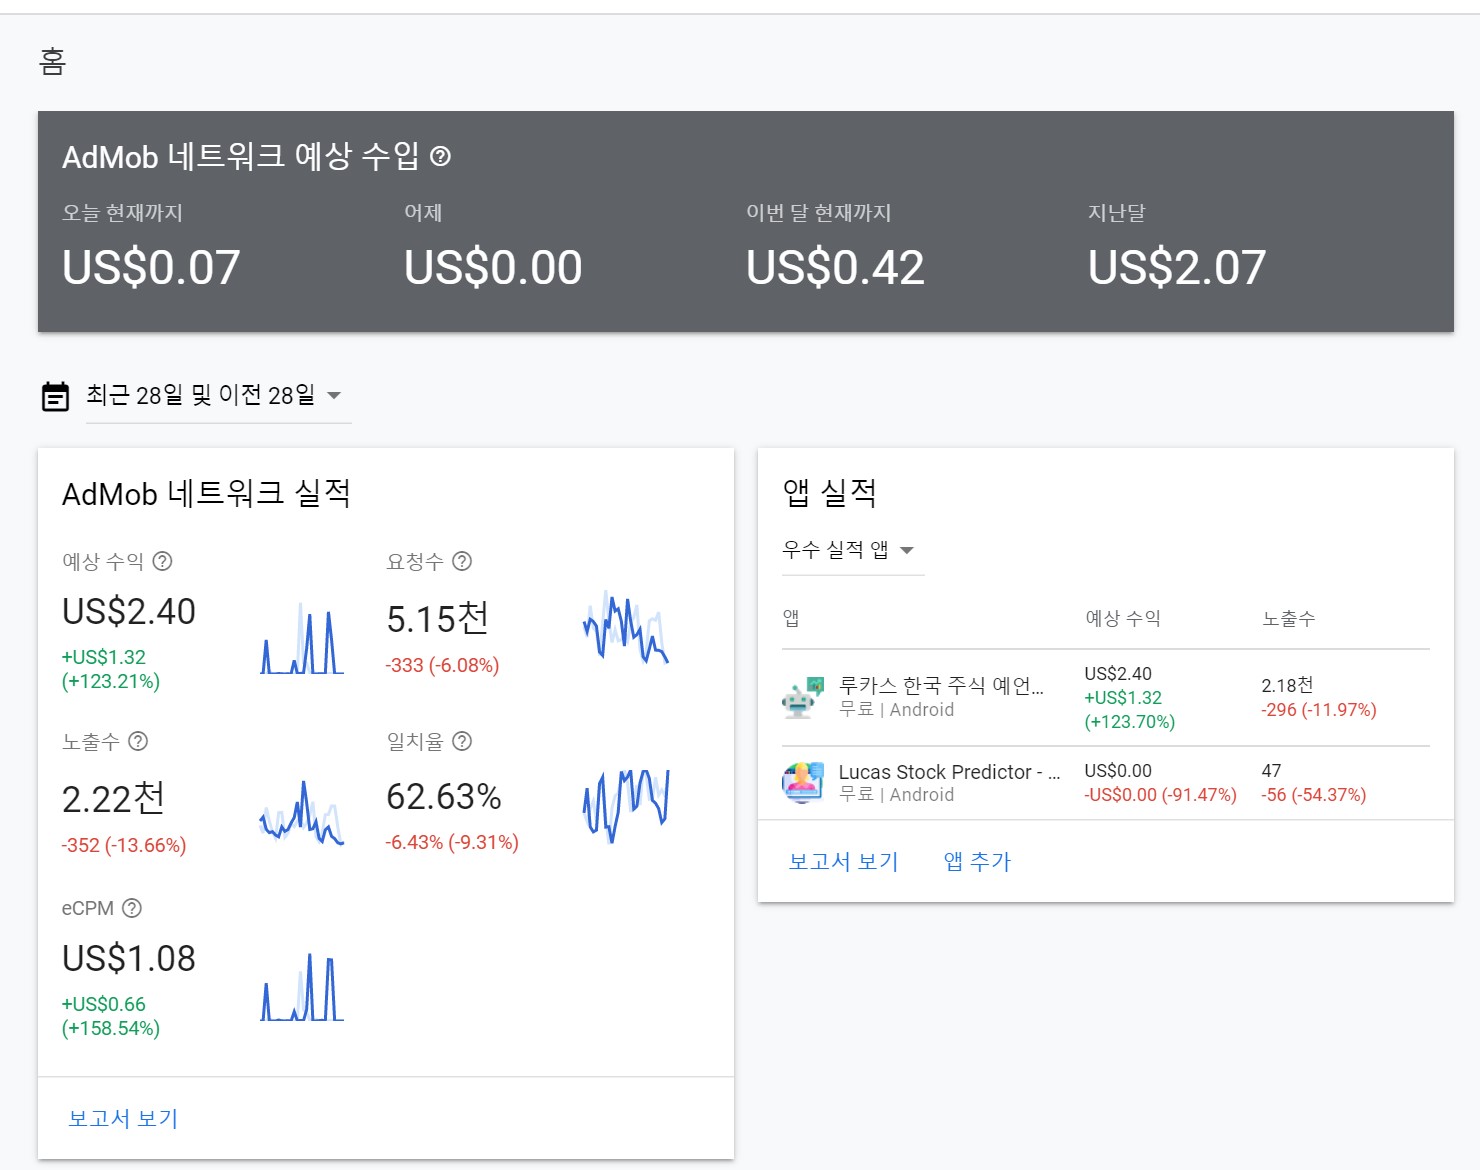Click last month's earnings US$2.07
The image size is (1480, 1170).
pos(1177,267)
